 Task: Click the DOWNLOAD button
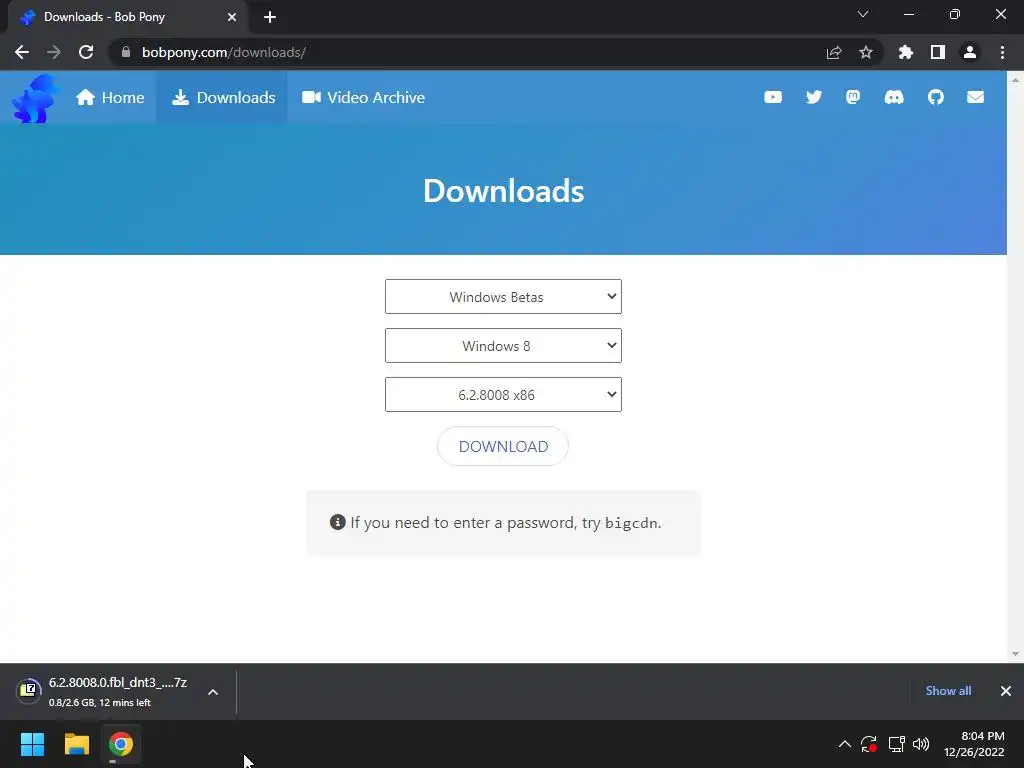(x=503, y=446)
